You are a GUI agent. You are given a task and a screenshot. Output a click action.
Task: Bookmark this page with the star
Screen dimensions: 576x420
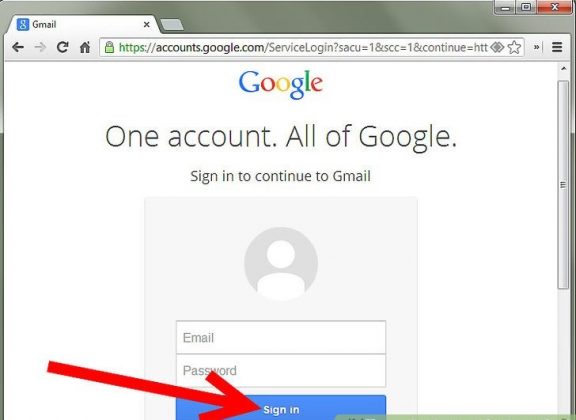click(x=514, y=47)
